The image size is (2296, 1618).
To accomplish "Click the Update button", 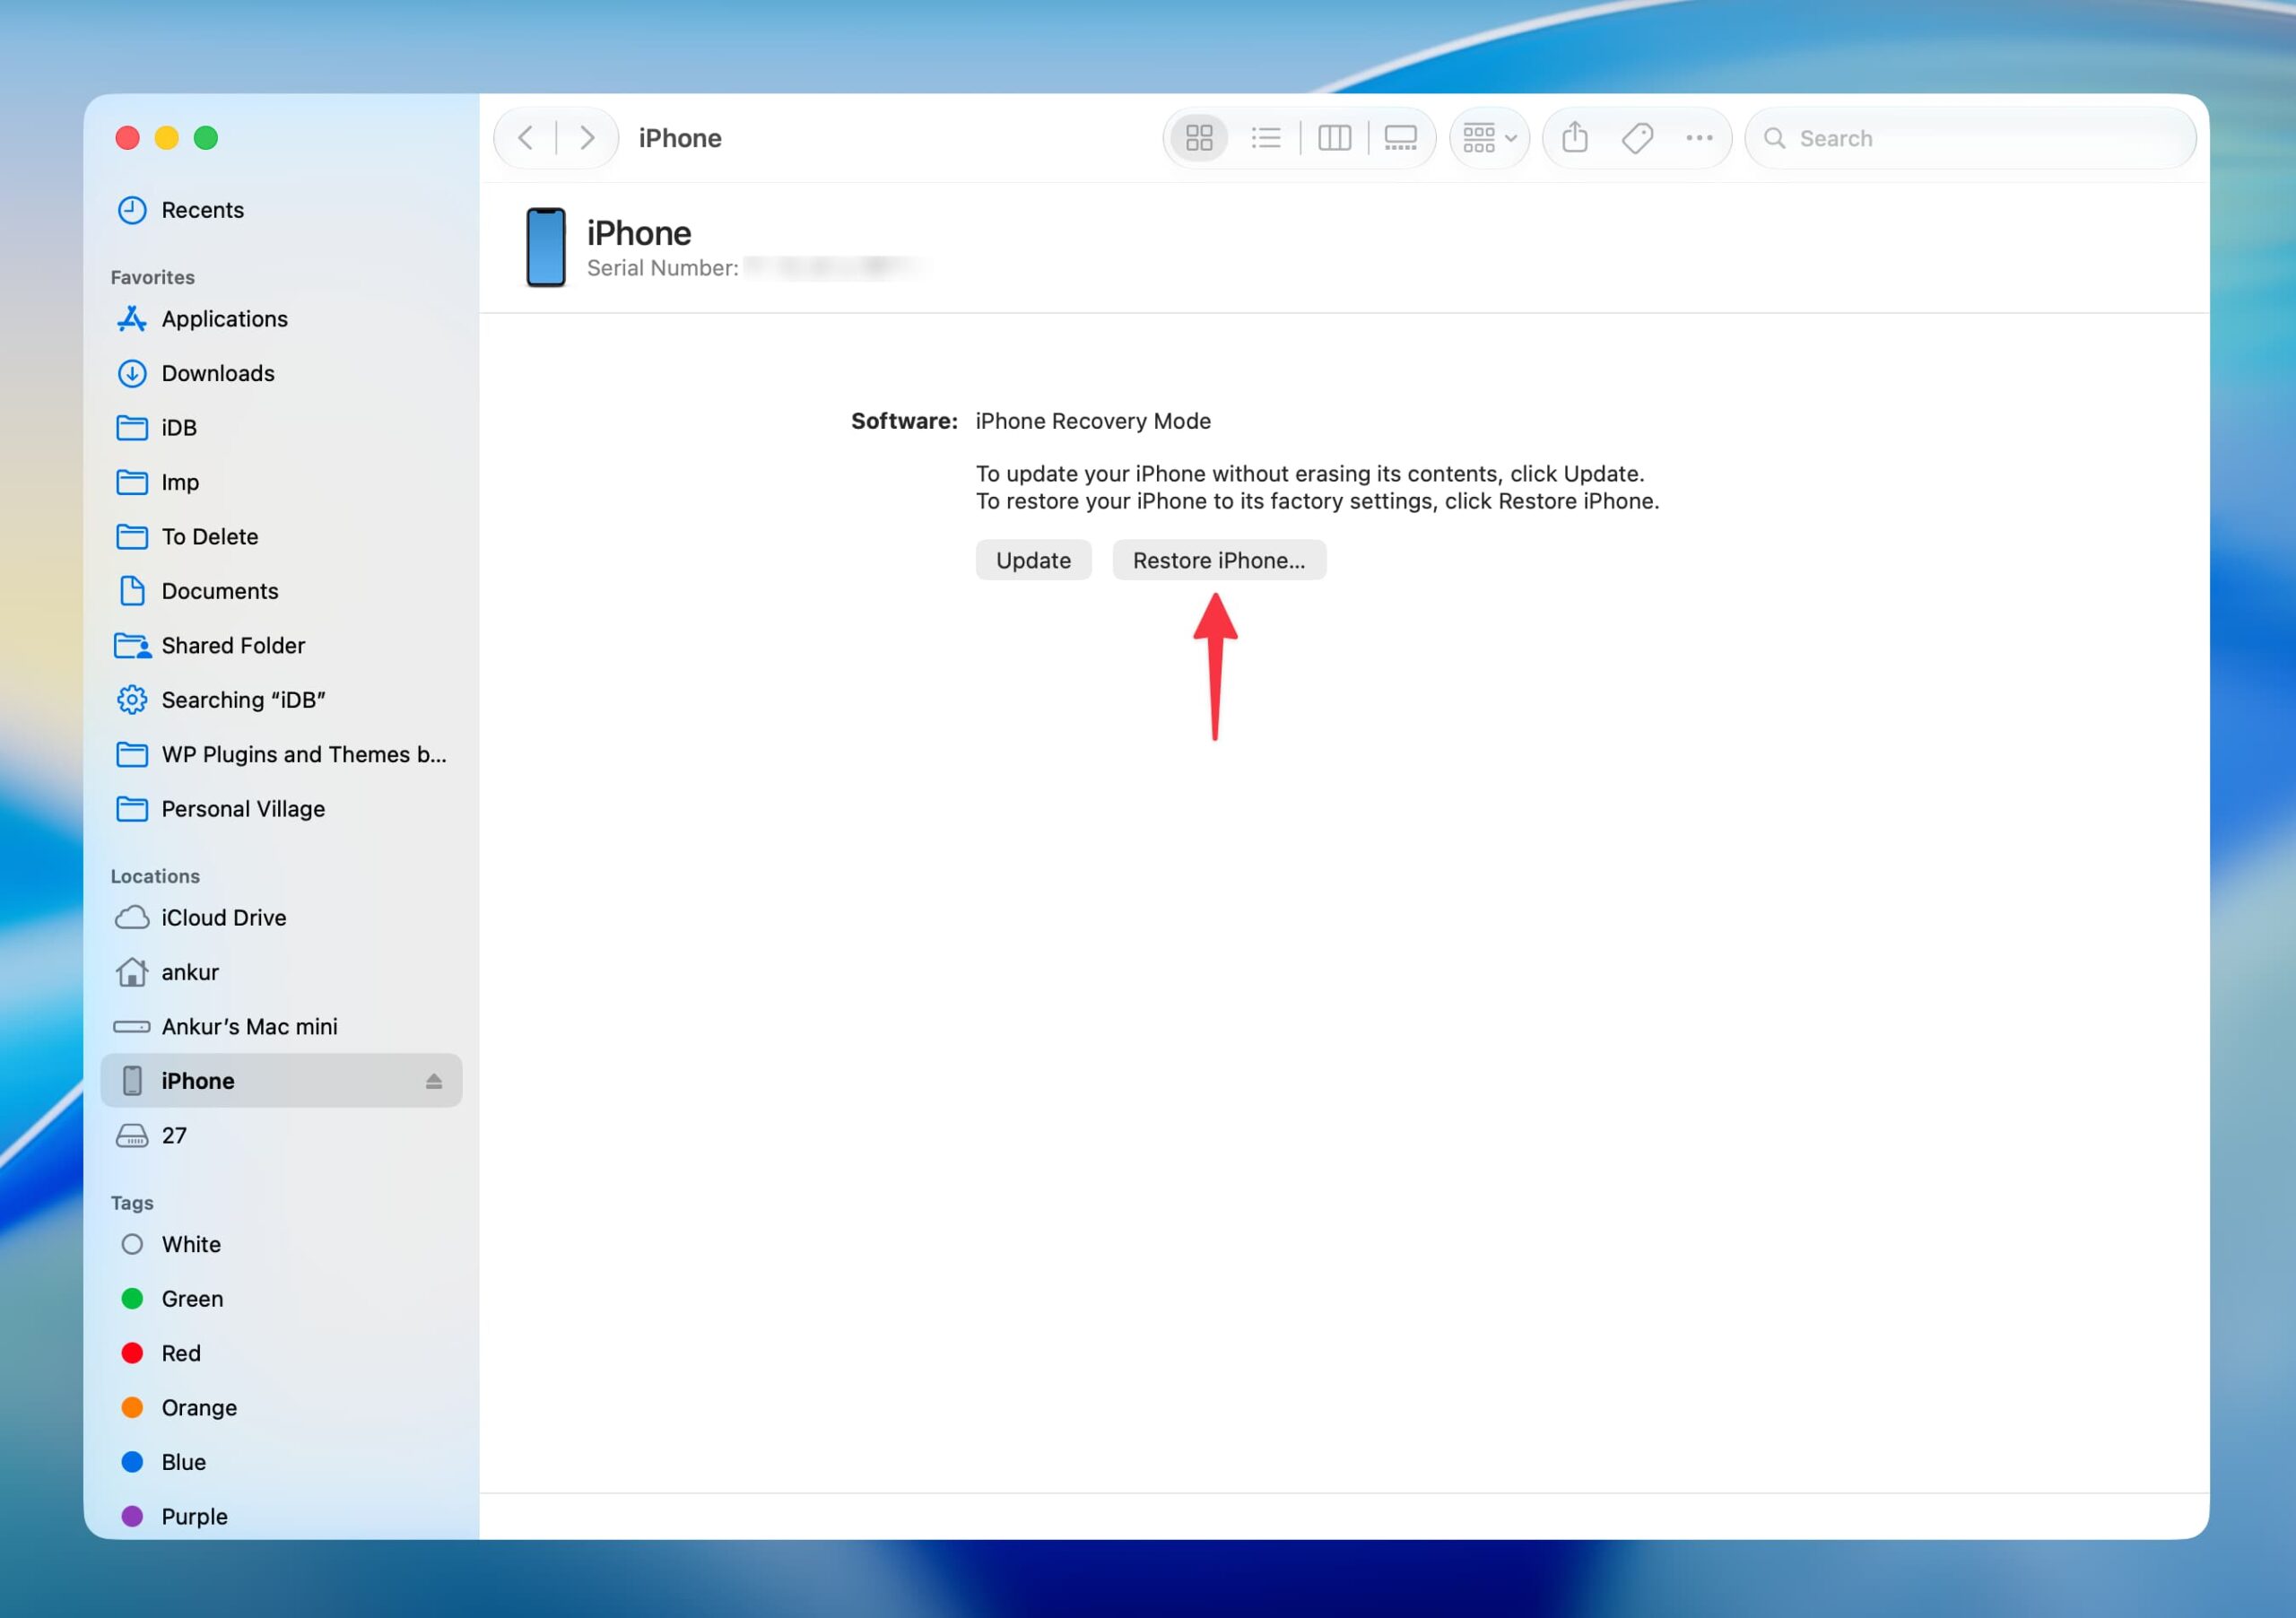I will coord(1033,560).
